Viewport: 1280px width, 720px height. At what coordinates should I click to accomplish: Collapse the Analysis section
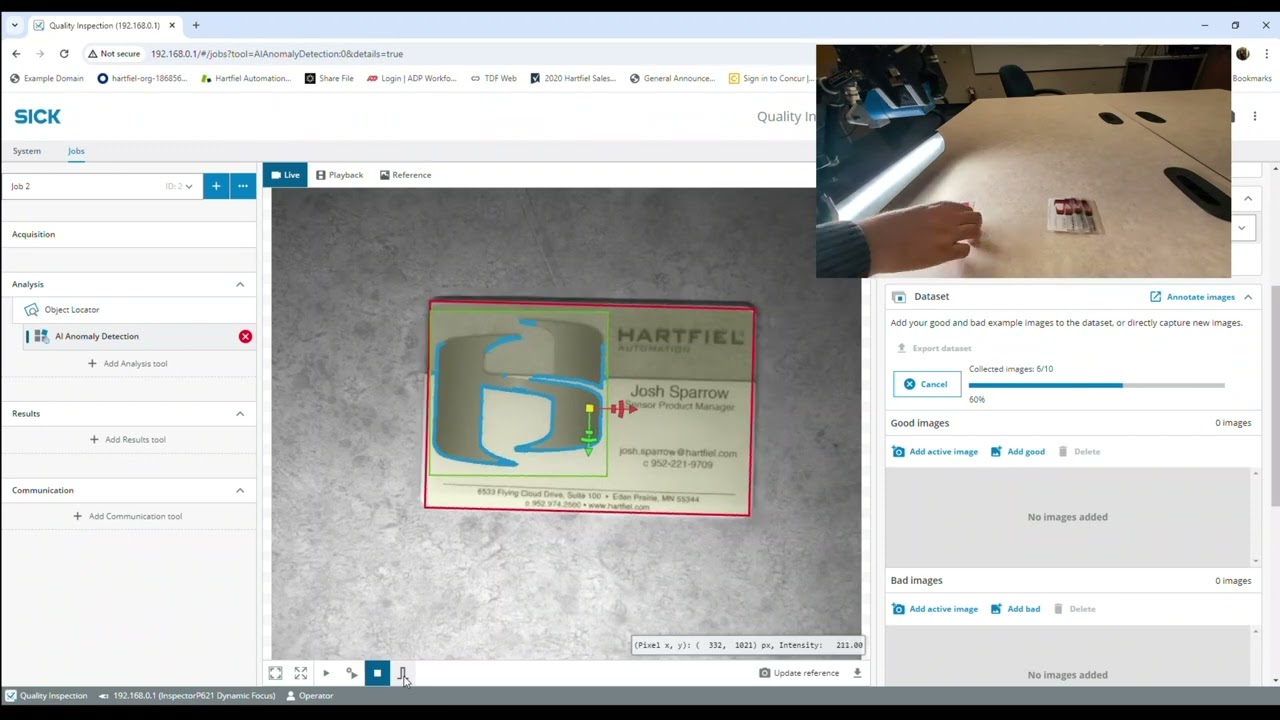240,285
